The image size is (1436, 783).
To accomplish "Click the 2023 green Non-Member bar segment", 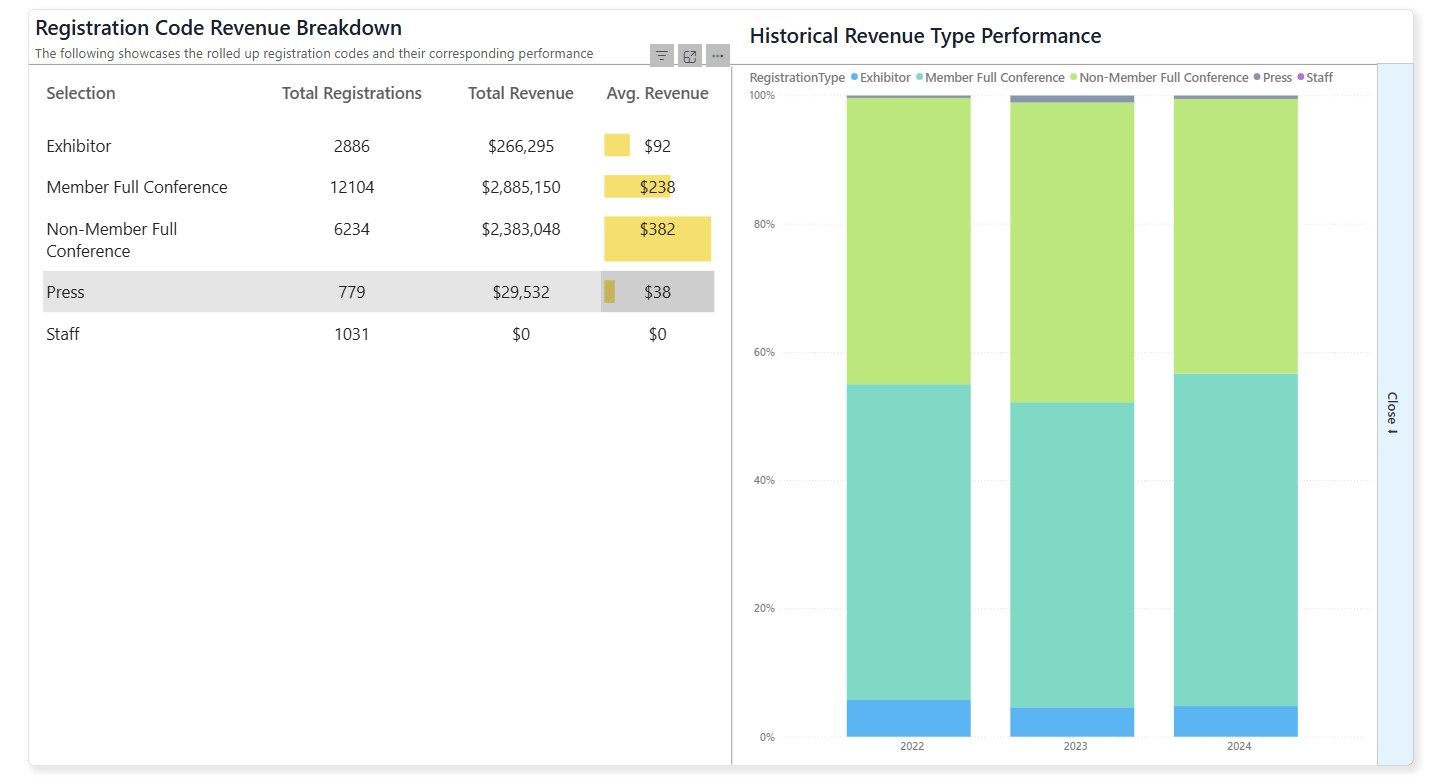I will tap(1072, 252).
